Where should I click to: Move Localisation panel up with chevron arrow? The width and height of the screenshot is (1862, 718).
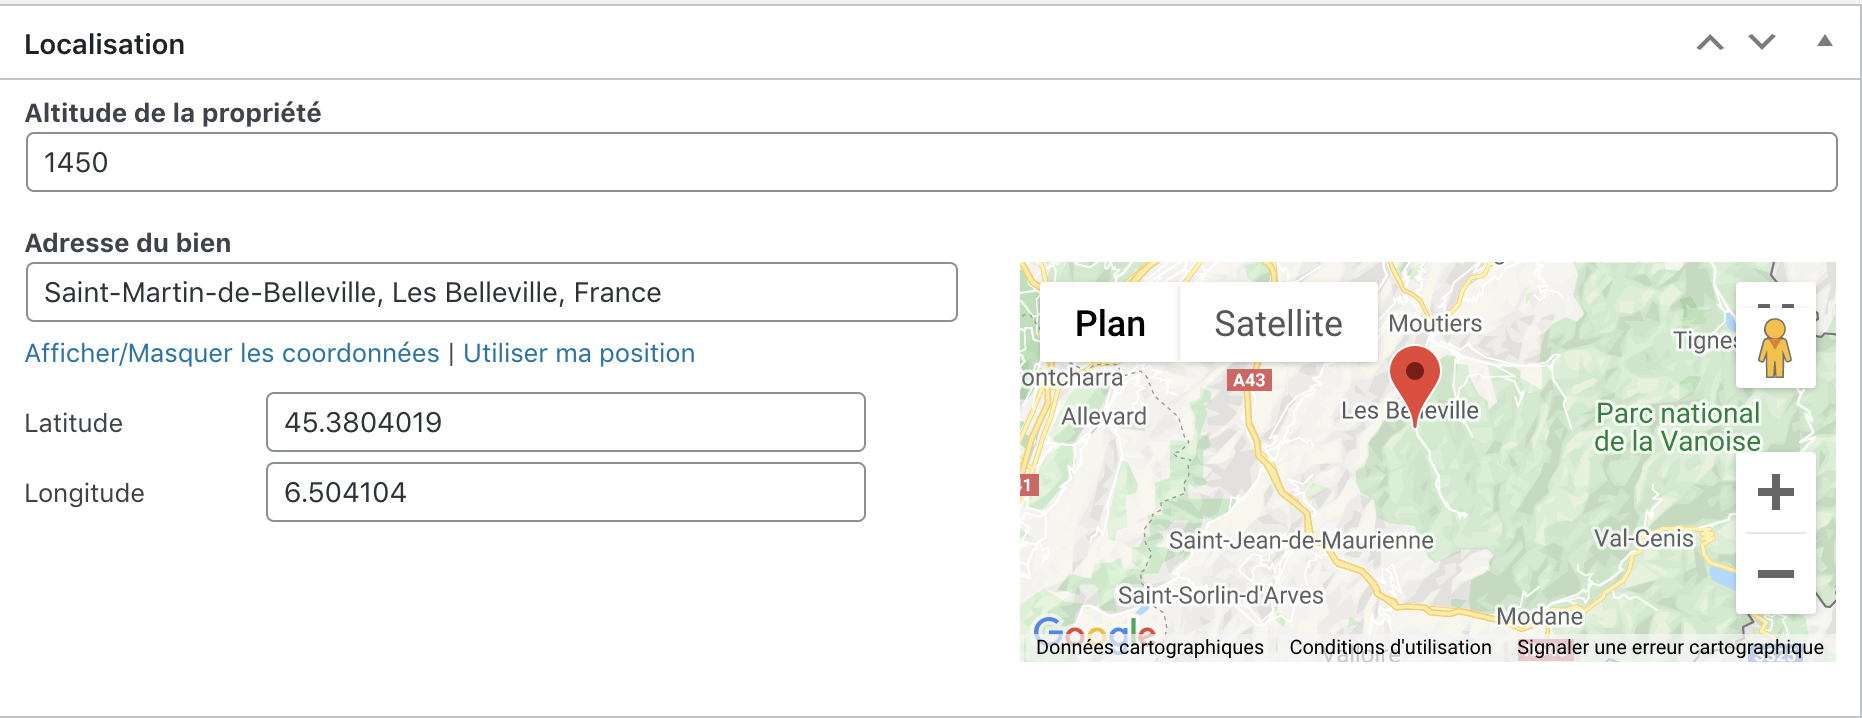[x=1710, y=43]
